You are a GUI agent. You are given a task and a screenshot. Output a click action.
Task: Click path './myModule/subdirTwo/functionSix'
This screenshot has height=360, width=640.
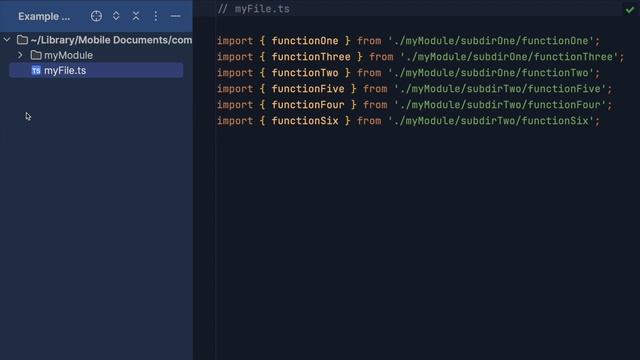click(x=491, y=121)
